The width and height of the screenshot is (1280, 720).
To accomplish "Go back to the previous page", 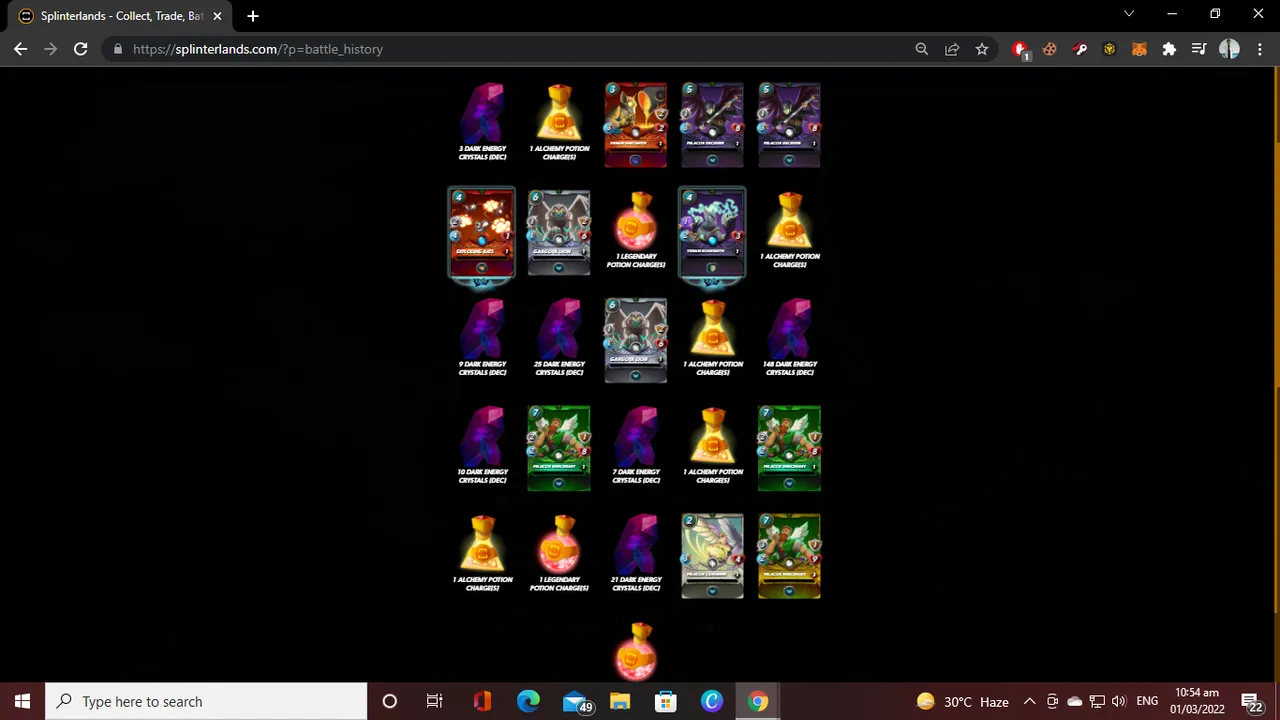I will 21,49.
